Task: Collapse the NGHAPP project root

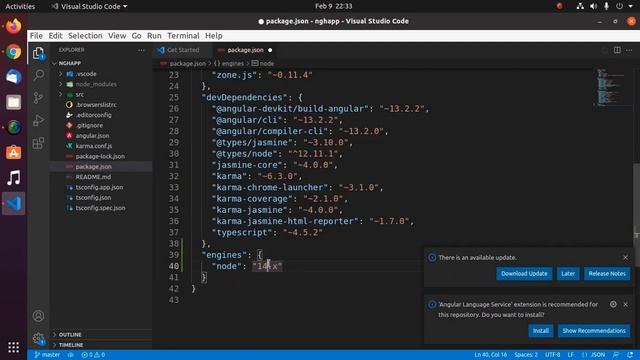Action: click(54, 63)
